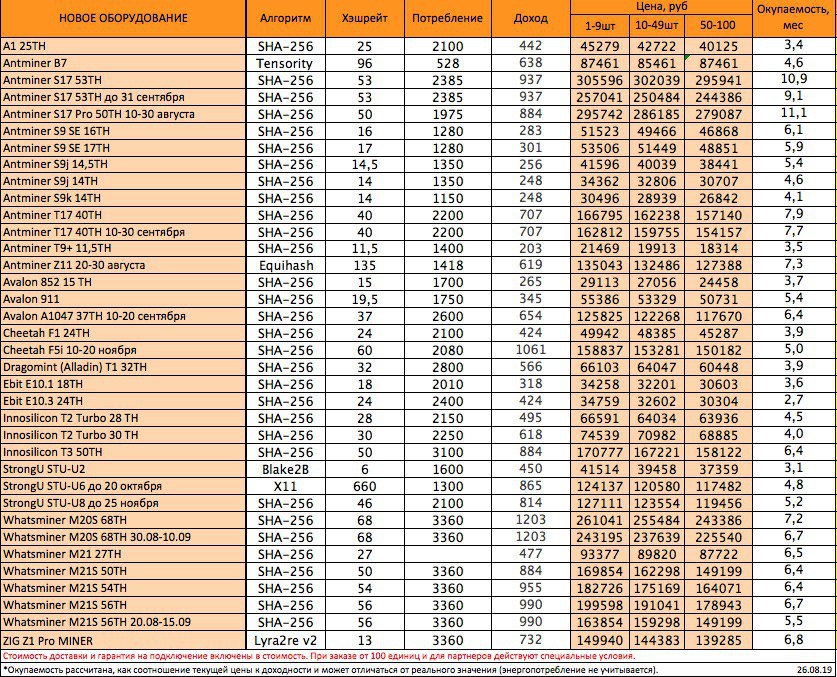837x677 pixels.
Task: Click price value '305596'
Action: tap(600, 81)
